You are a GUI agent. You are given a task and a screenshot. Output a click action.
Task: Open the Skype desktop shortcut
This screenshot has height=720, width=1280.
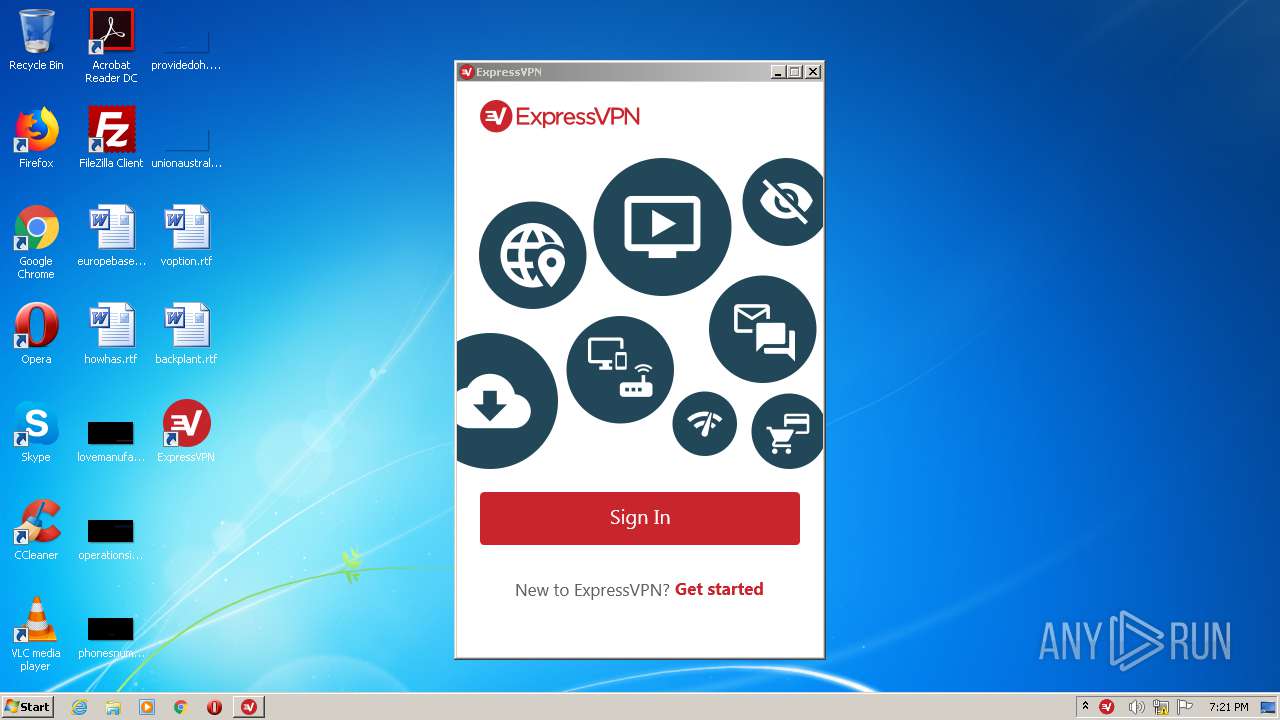pyautogui.click(x=36, y=432)
